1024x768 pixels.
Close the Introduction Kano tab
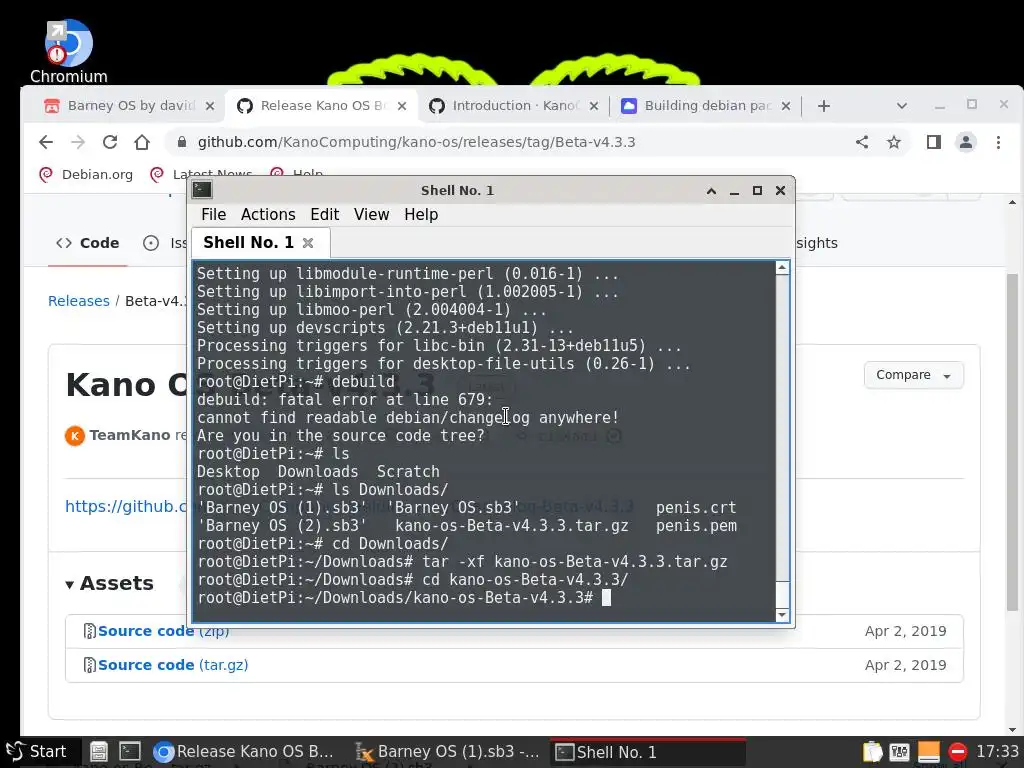coord(594,106)
